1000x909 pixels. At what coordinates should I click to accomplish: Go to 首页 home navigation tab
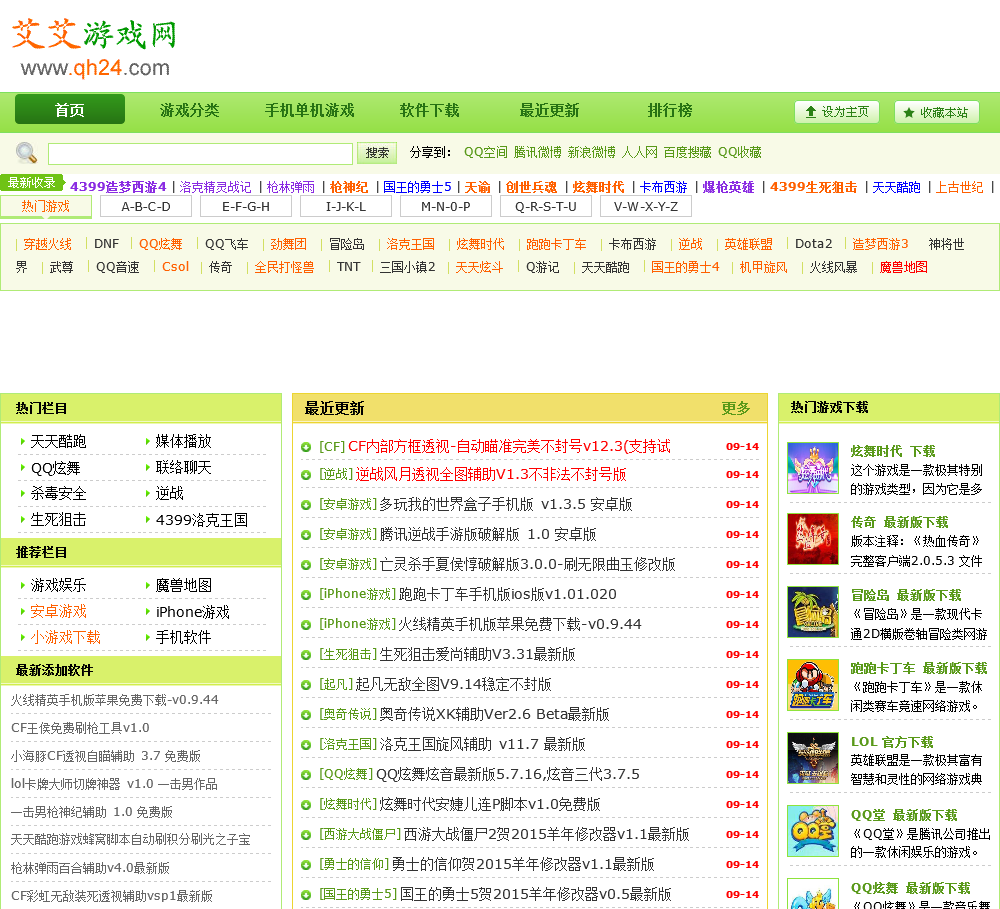(x=70, y=110)
